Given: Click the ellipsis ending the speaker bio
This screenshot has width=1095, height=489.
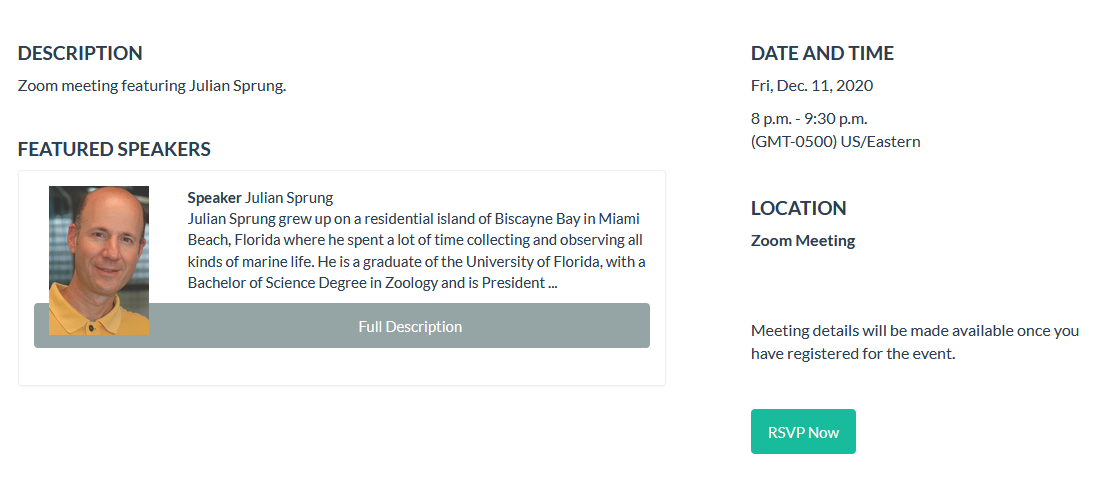Looking at the screenshot, I should click(x=551, y=283).
